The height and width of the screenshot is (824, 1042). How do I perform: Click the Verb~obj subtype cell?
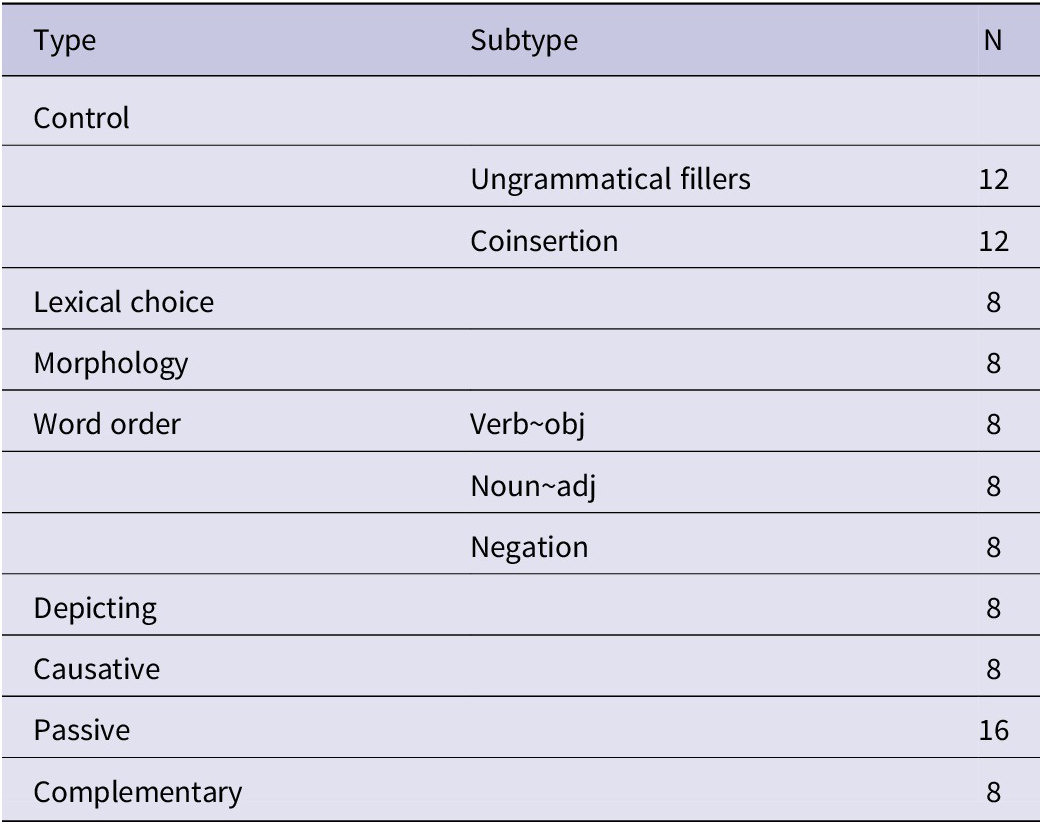pyautogui.click(x=527, y=425)
